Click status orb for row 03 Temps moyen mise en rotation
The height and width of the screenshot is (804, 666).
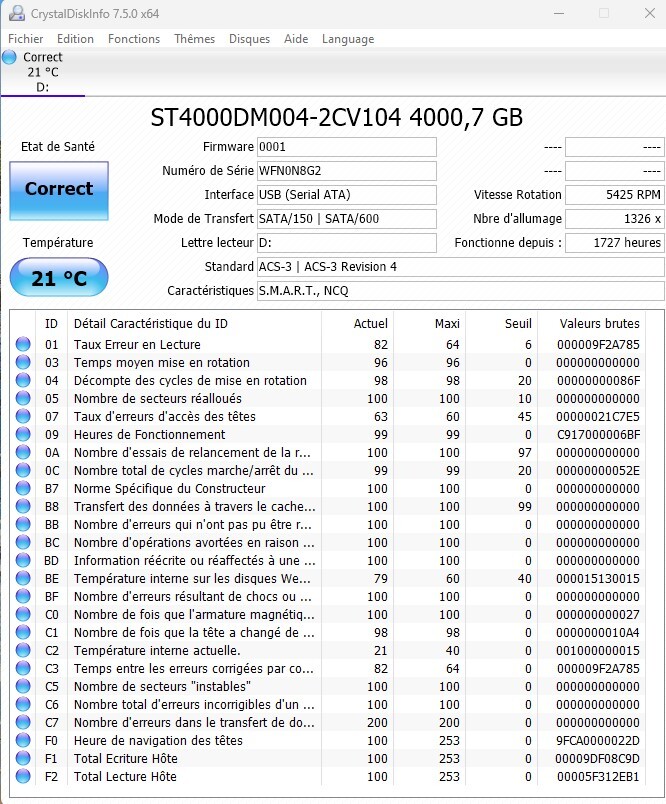point(23,362)
